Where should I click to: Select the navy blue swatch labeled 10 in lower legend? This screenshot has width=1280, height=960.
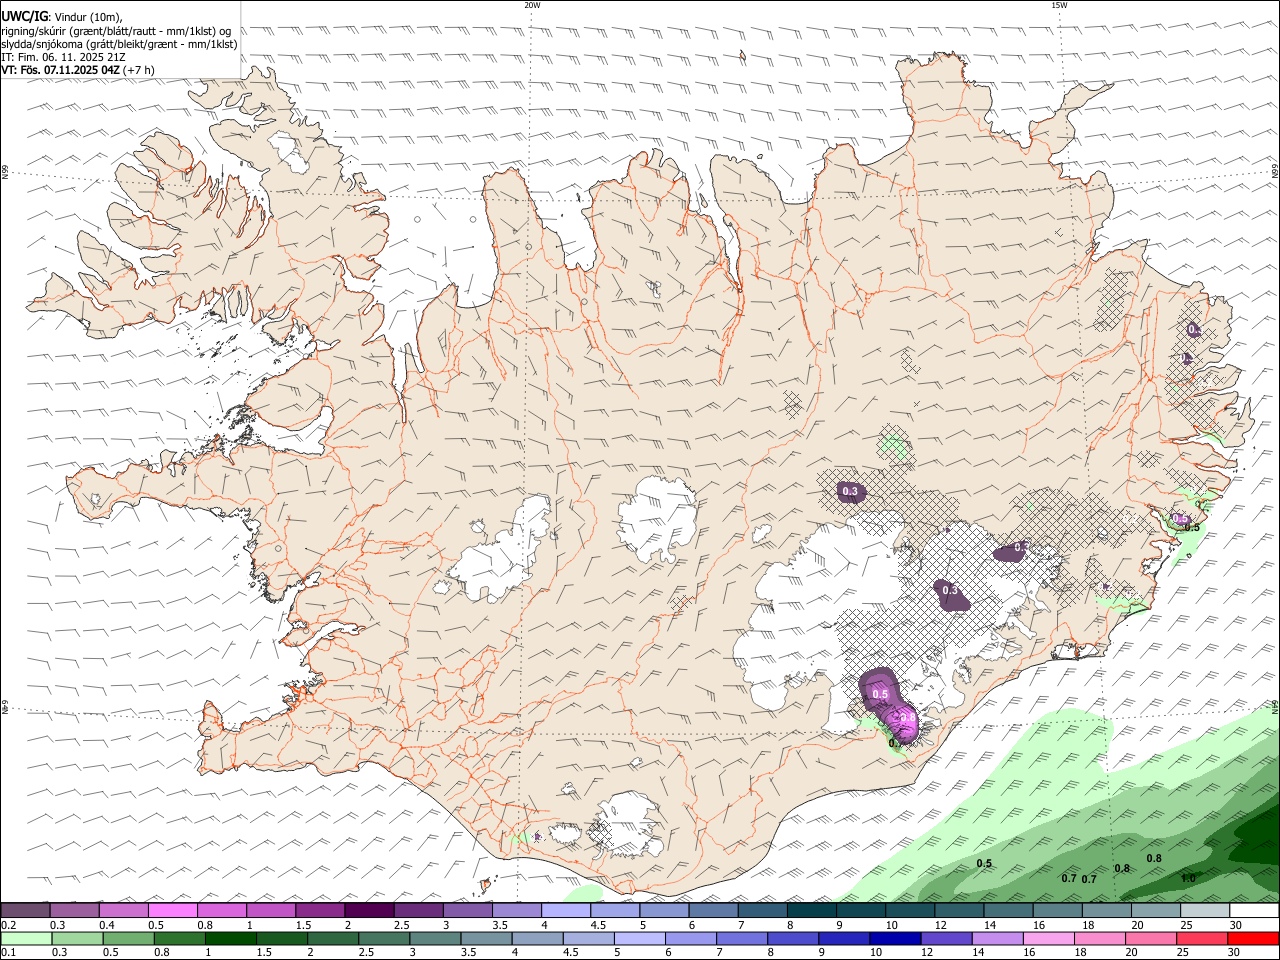(x=896, y=939)
